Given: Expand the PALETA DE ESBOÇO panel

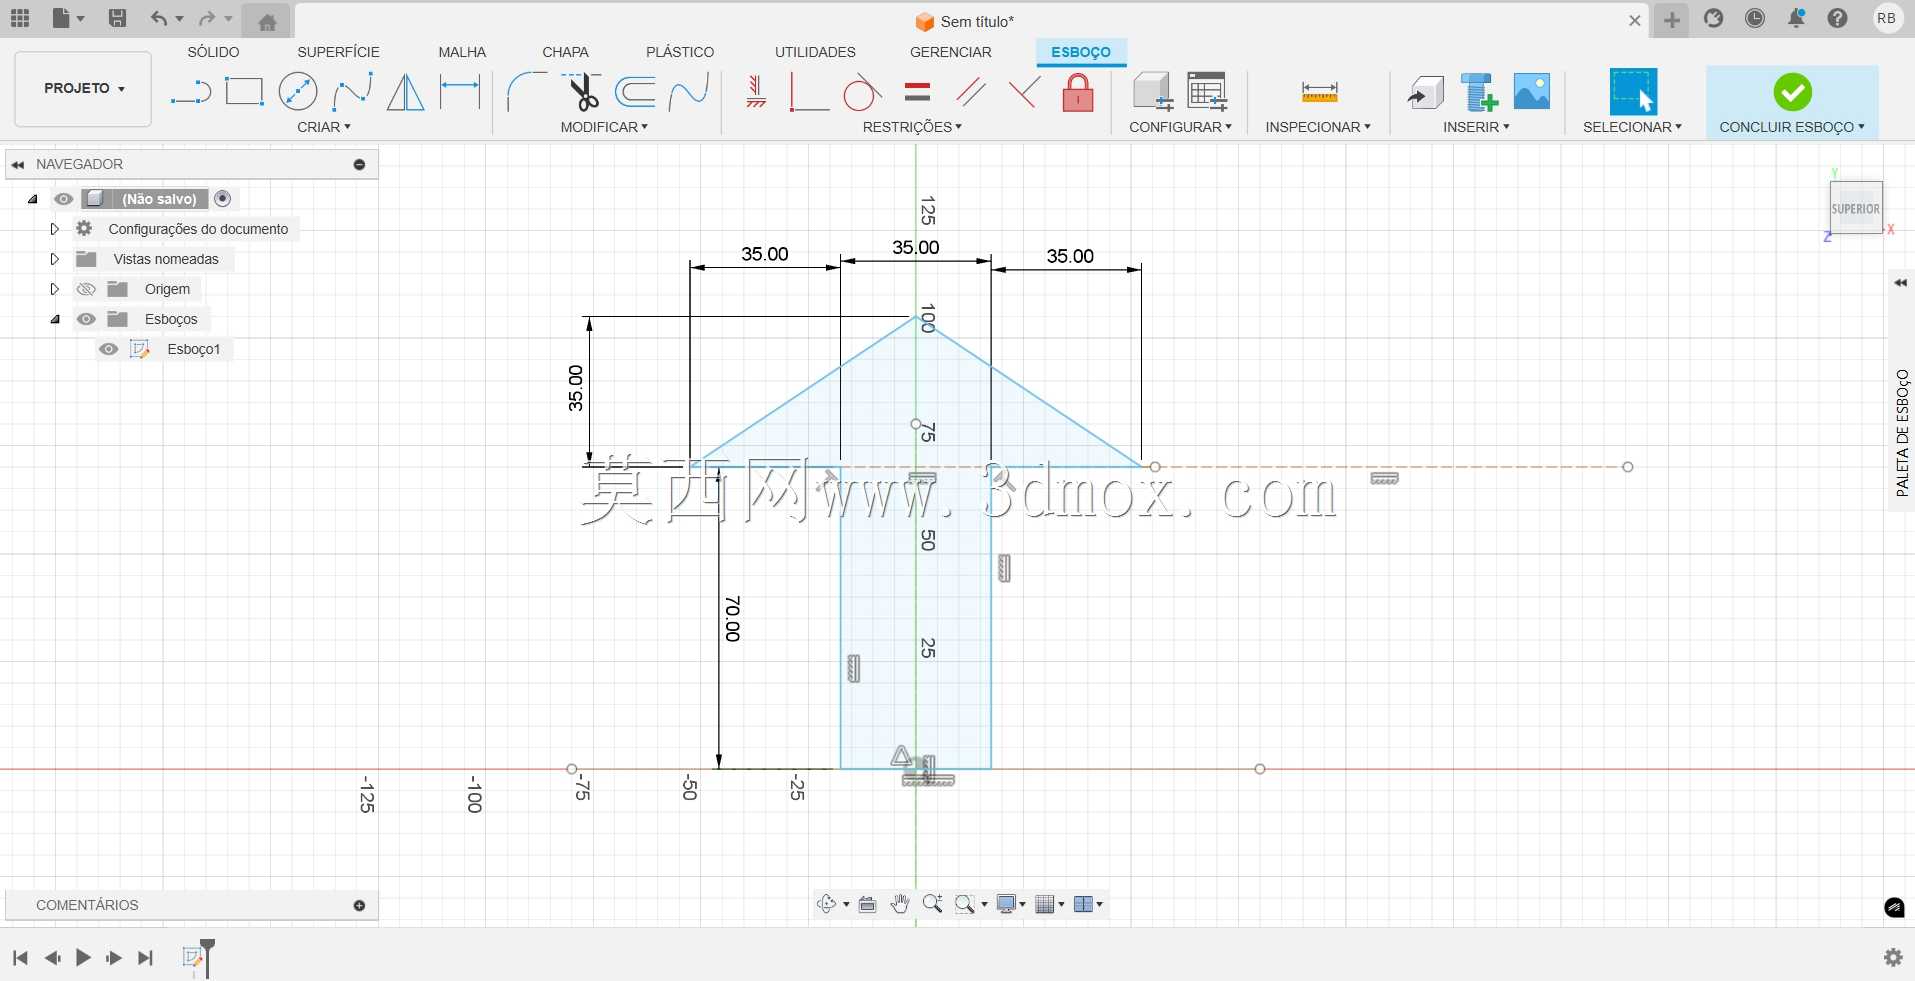Looking at the screenshot, I should (x=1901, y=283).
